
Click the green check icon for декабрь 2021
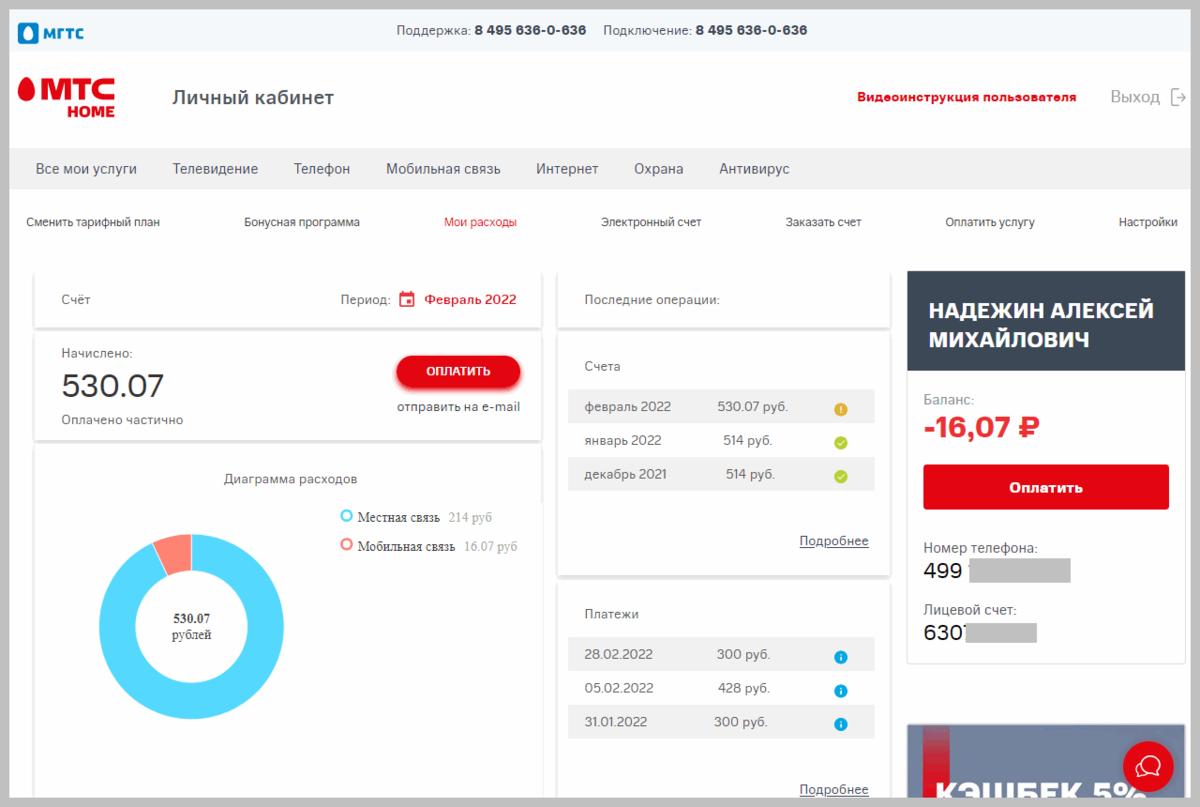click(x=840, y=476)
